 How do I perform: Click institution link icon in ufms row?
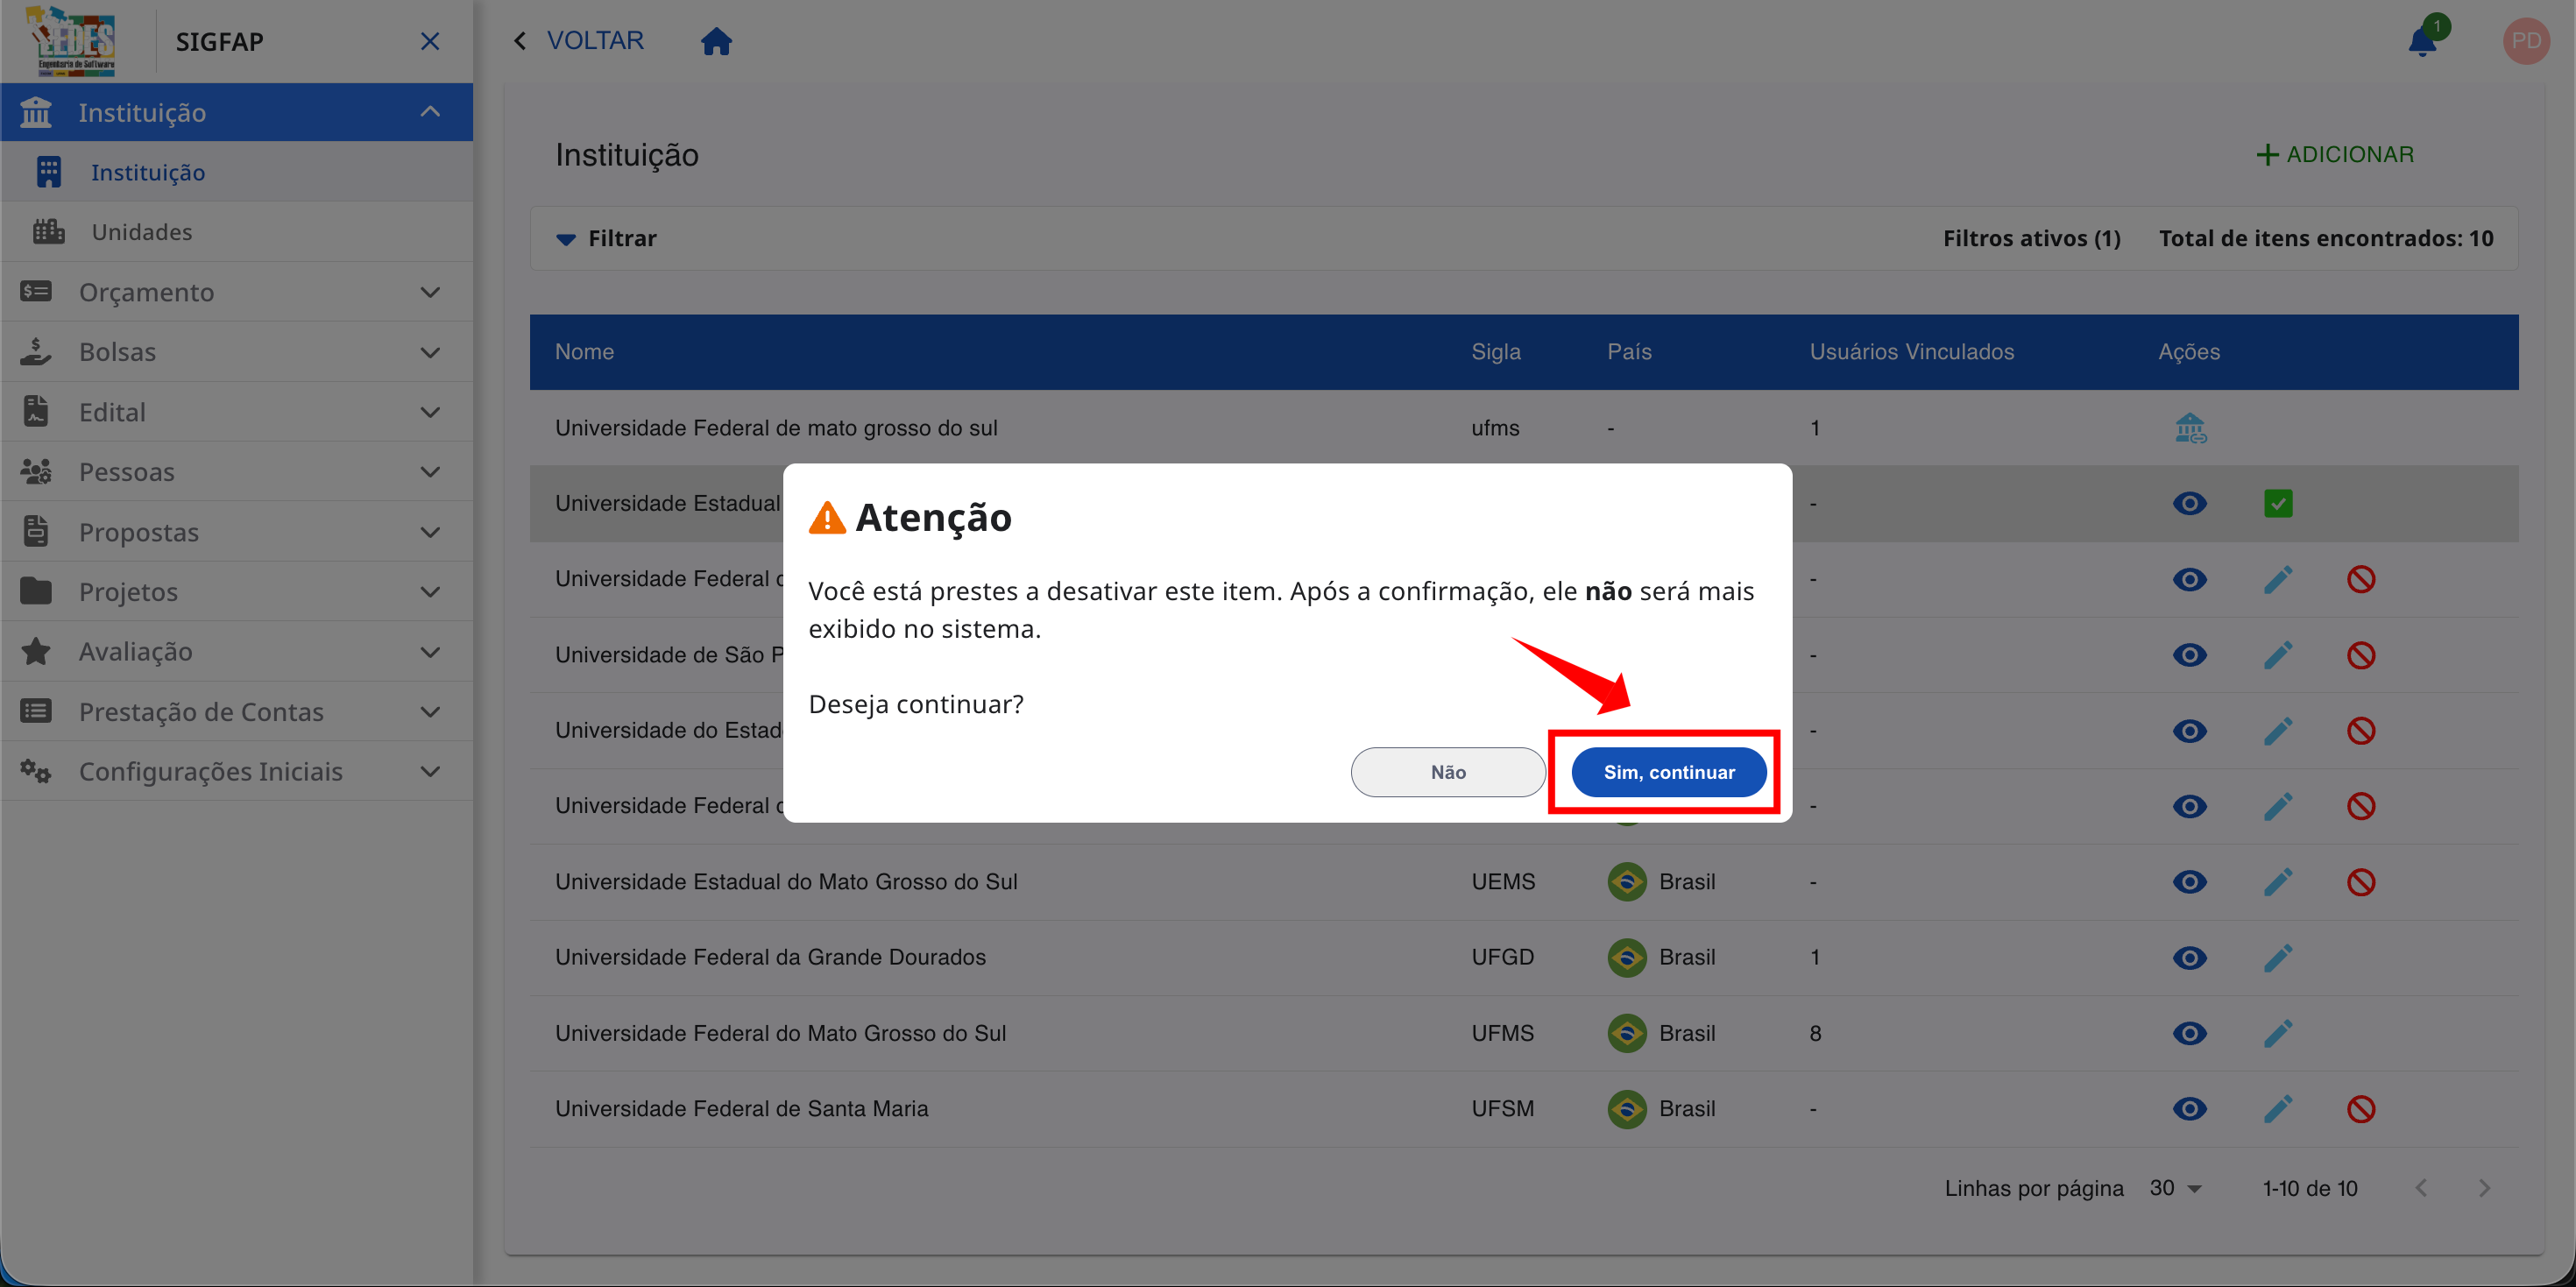(x=2189, y=428)
